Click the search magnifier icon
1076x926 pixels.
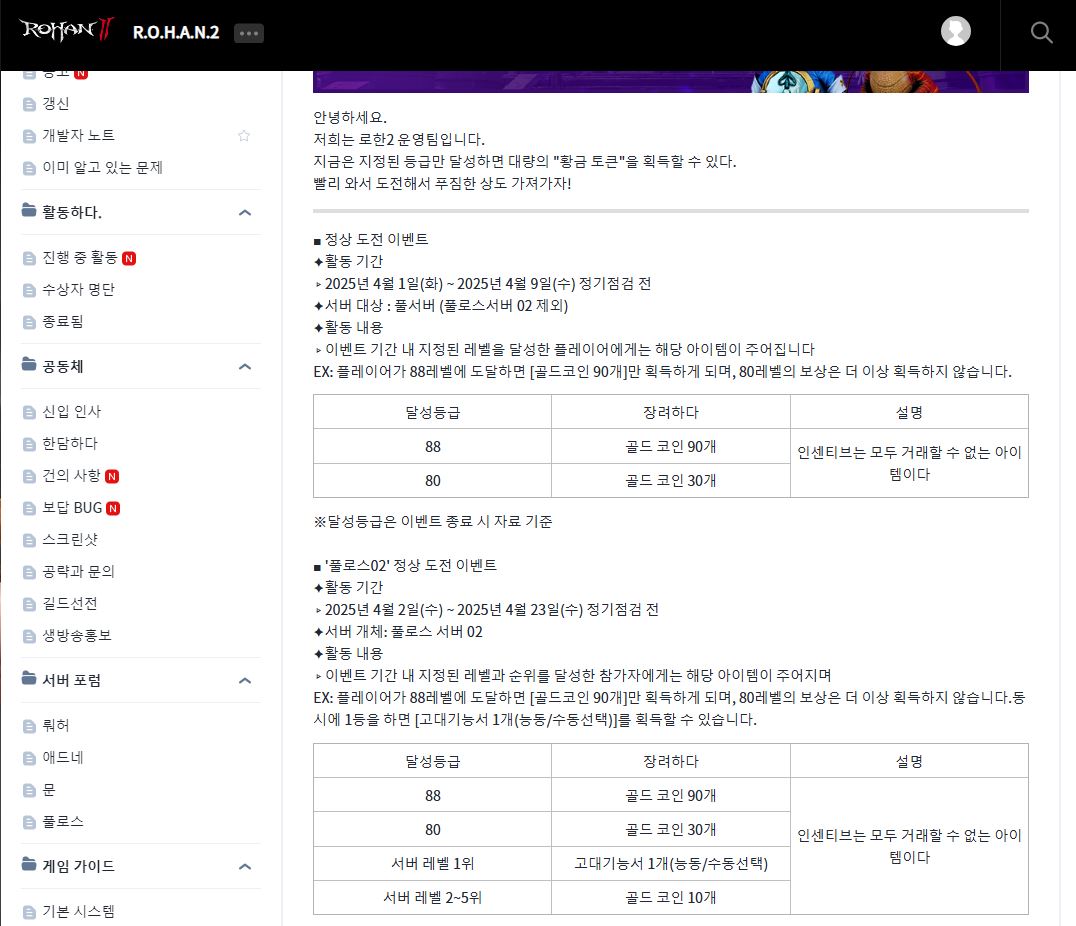(x=1041, y=33)
